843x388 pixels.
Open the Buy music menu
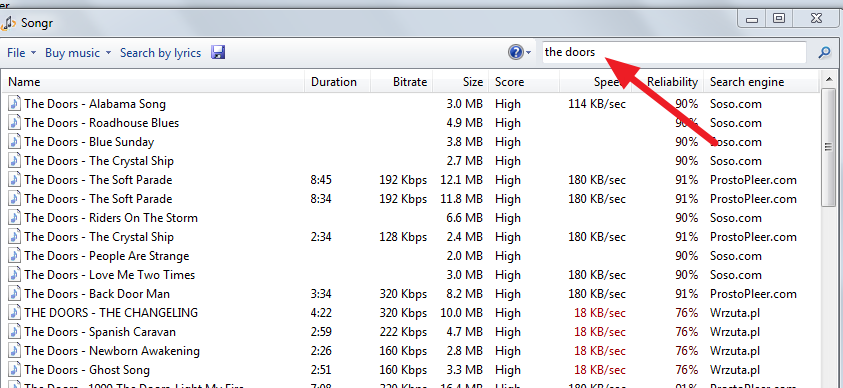(x=78, y=53)
